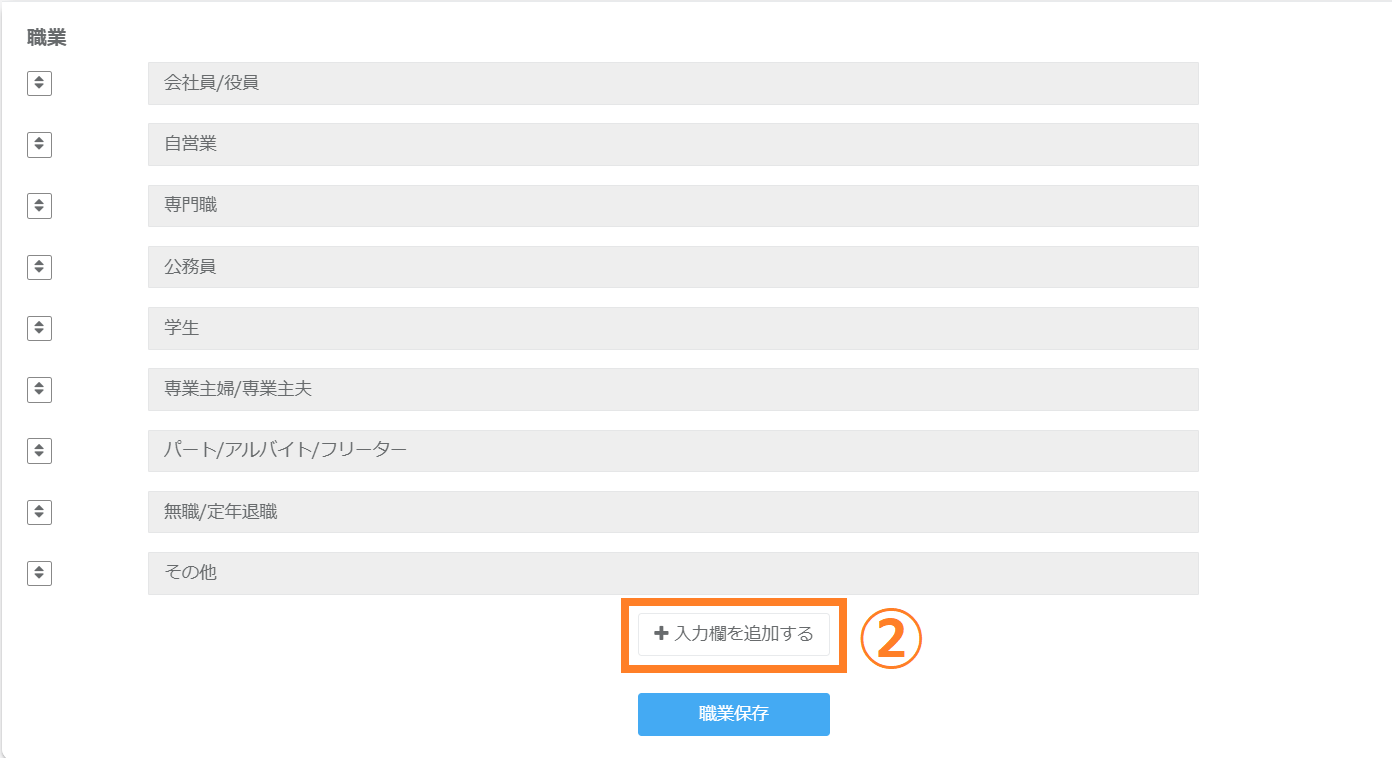
Task: Click the sort handle beside 会社員/役員
Action: point(39,83)
